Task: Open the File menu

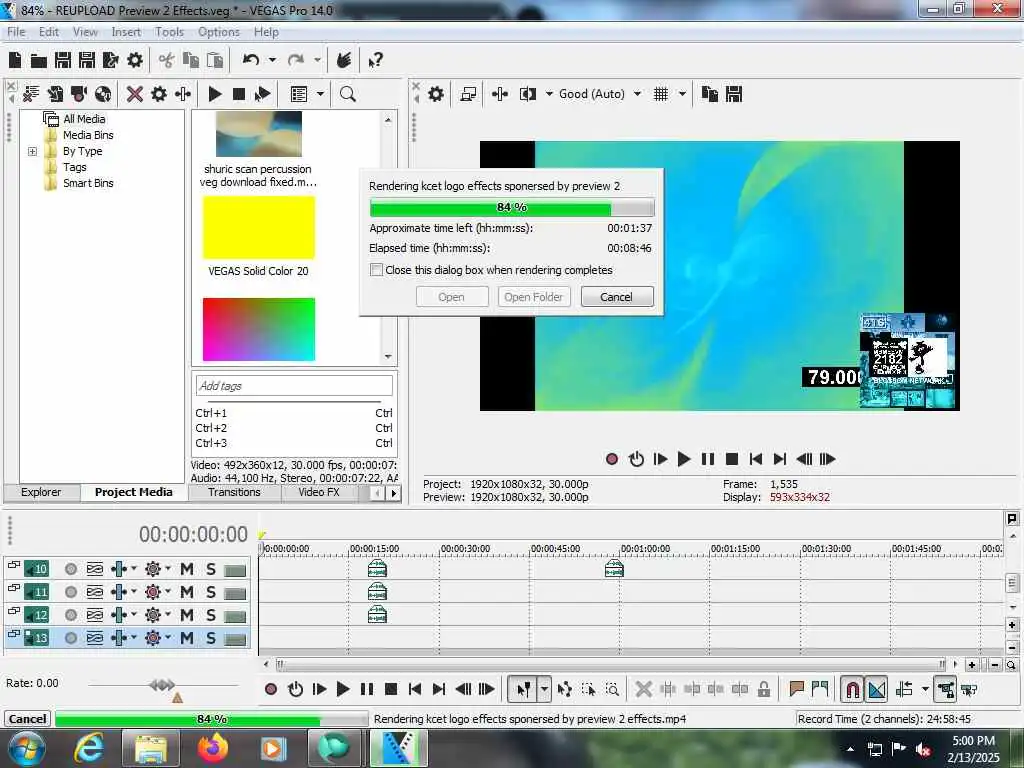Action: (16, 32)
